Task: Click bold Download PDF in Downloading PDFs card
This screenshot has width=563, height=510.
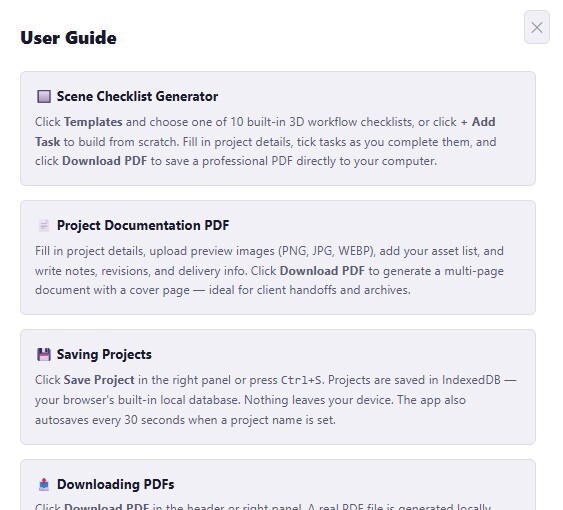Action: click(x=107, y=506)
